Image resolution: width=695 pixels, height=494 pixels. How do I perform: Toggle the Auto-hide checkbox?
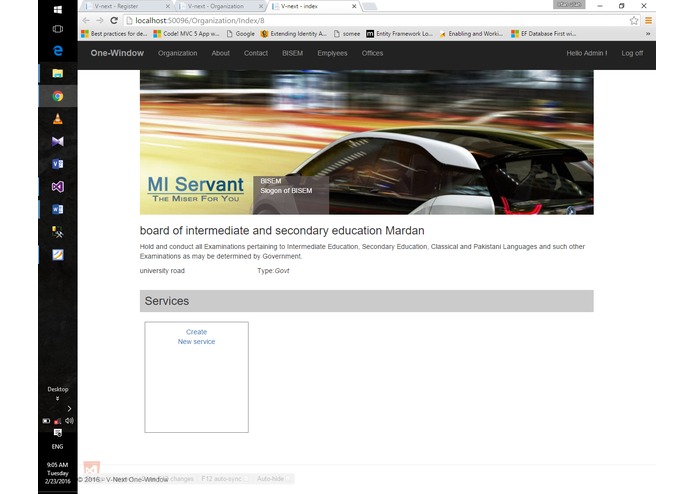pos(289,479)
